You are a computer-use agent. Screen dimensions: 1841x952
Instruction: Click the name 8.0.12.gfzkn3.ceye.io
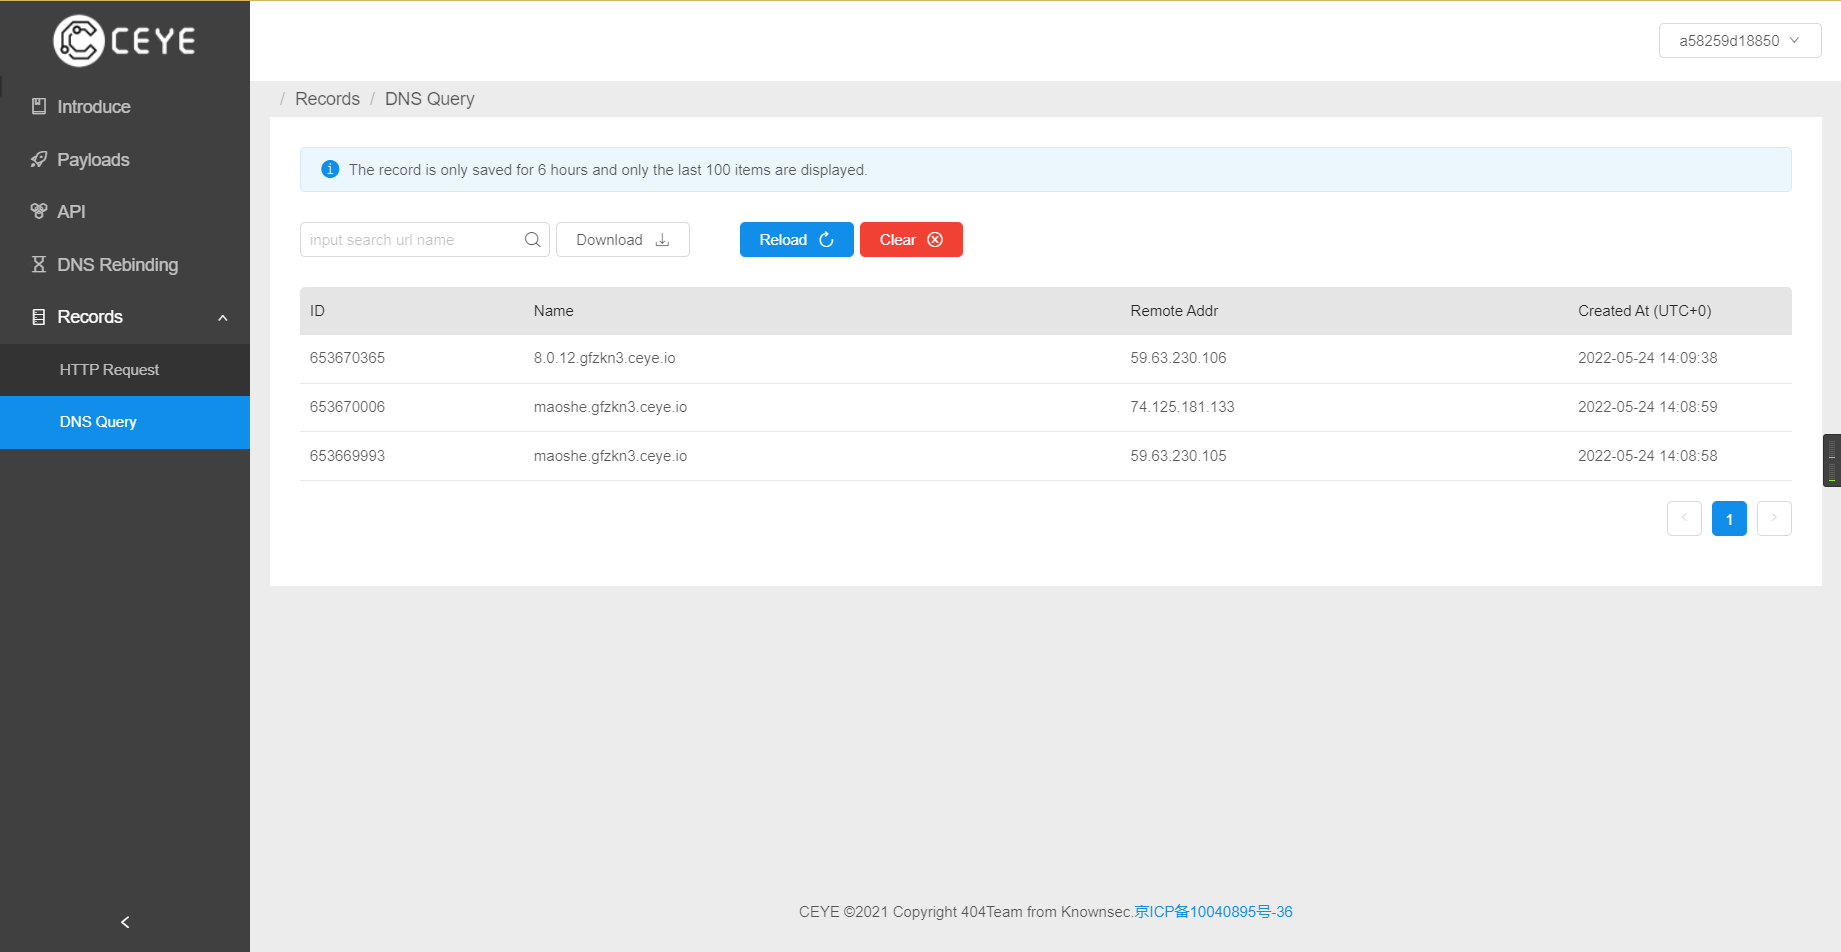pyautogui.click(x=605, y=358)
